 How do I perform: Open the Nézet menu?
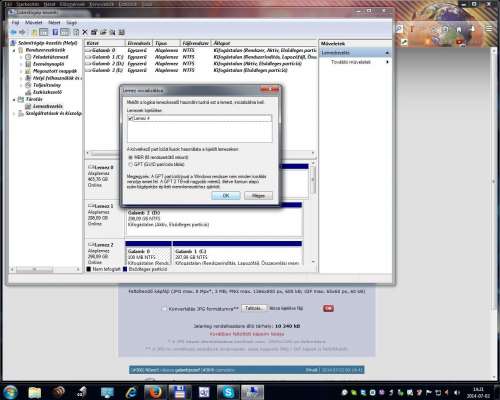(x=54, y=22)
